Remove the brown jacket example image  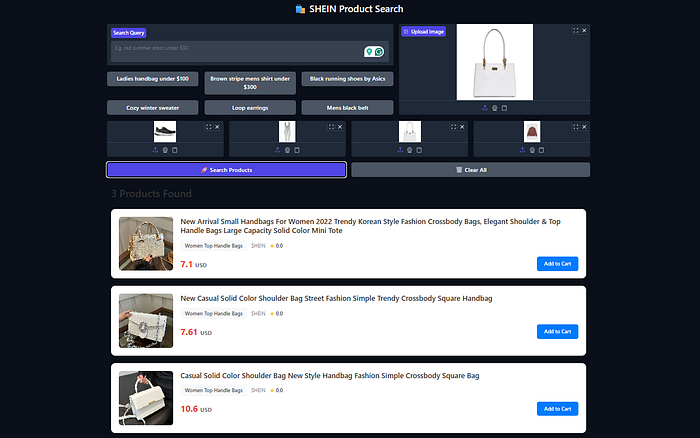click(x=584, y=127)
